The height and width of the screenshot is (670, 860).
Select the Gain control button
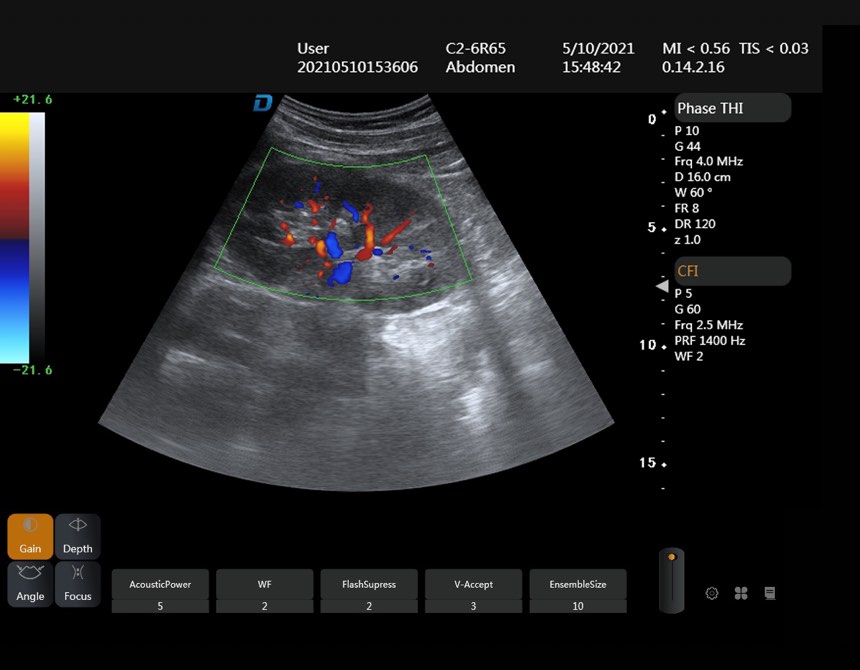[30, 536]
